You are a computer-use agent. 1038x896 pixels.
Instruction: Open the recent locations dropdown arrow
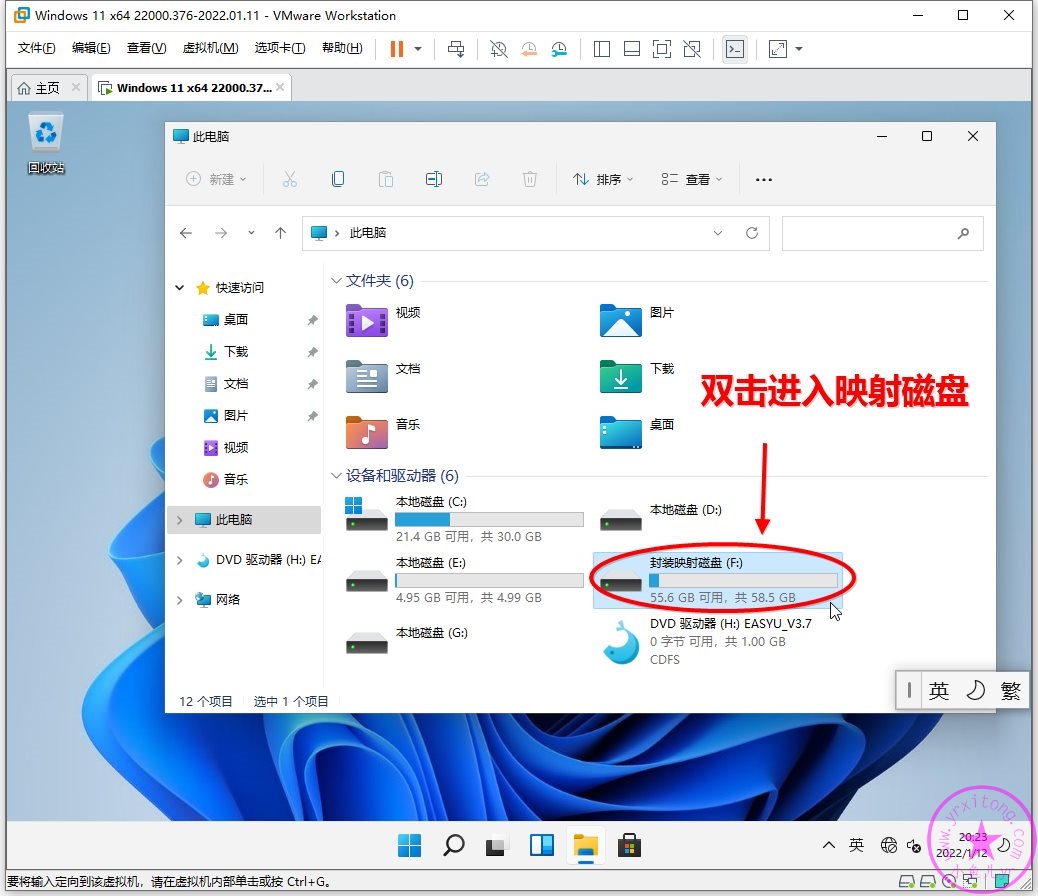pyautogui.click(x=252, y=233)
